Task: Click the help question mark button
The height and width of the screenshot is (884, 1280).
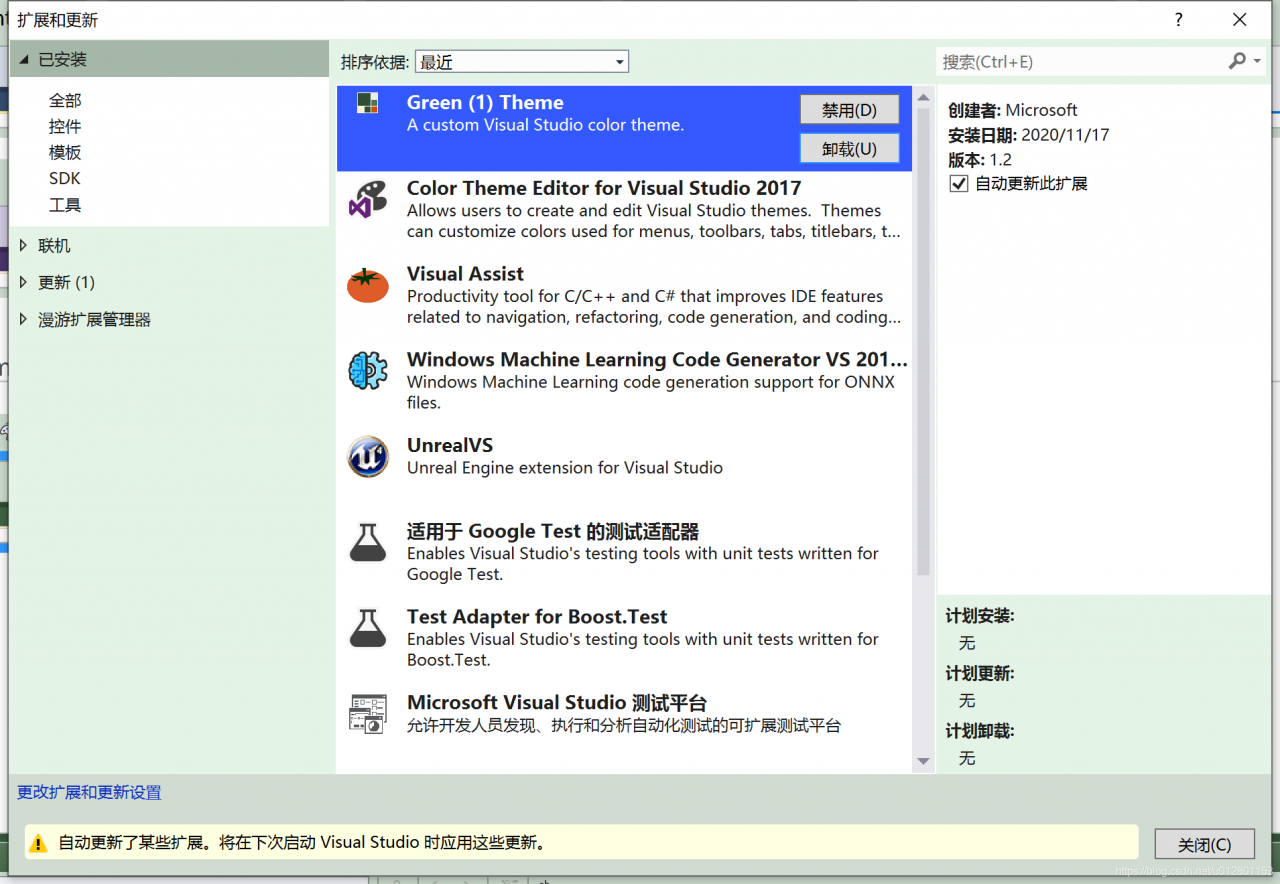Action: [x=1179, y=19]
